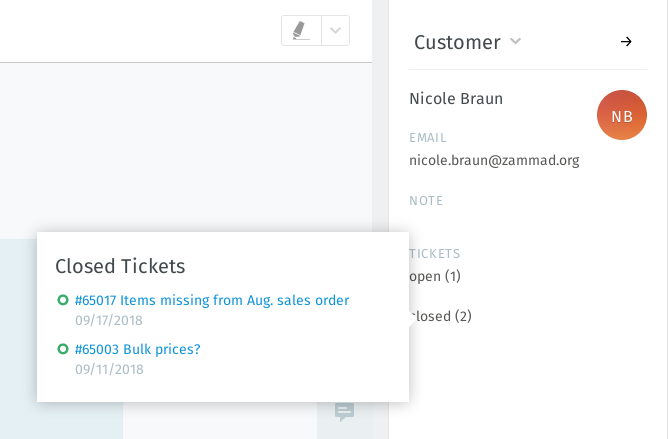Click green status circle of ticket #65003
The image size is (668, 439).
63,349
